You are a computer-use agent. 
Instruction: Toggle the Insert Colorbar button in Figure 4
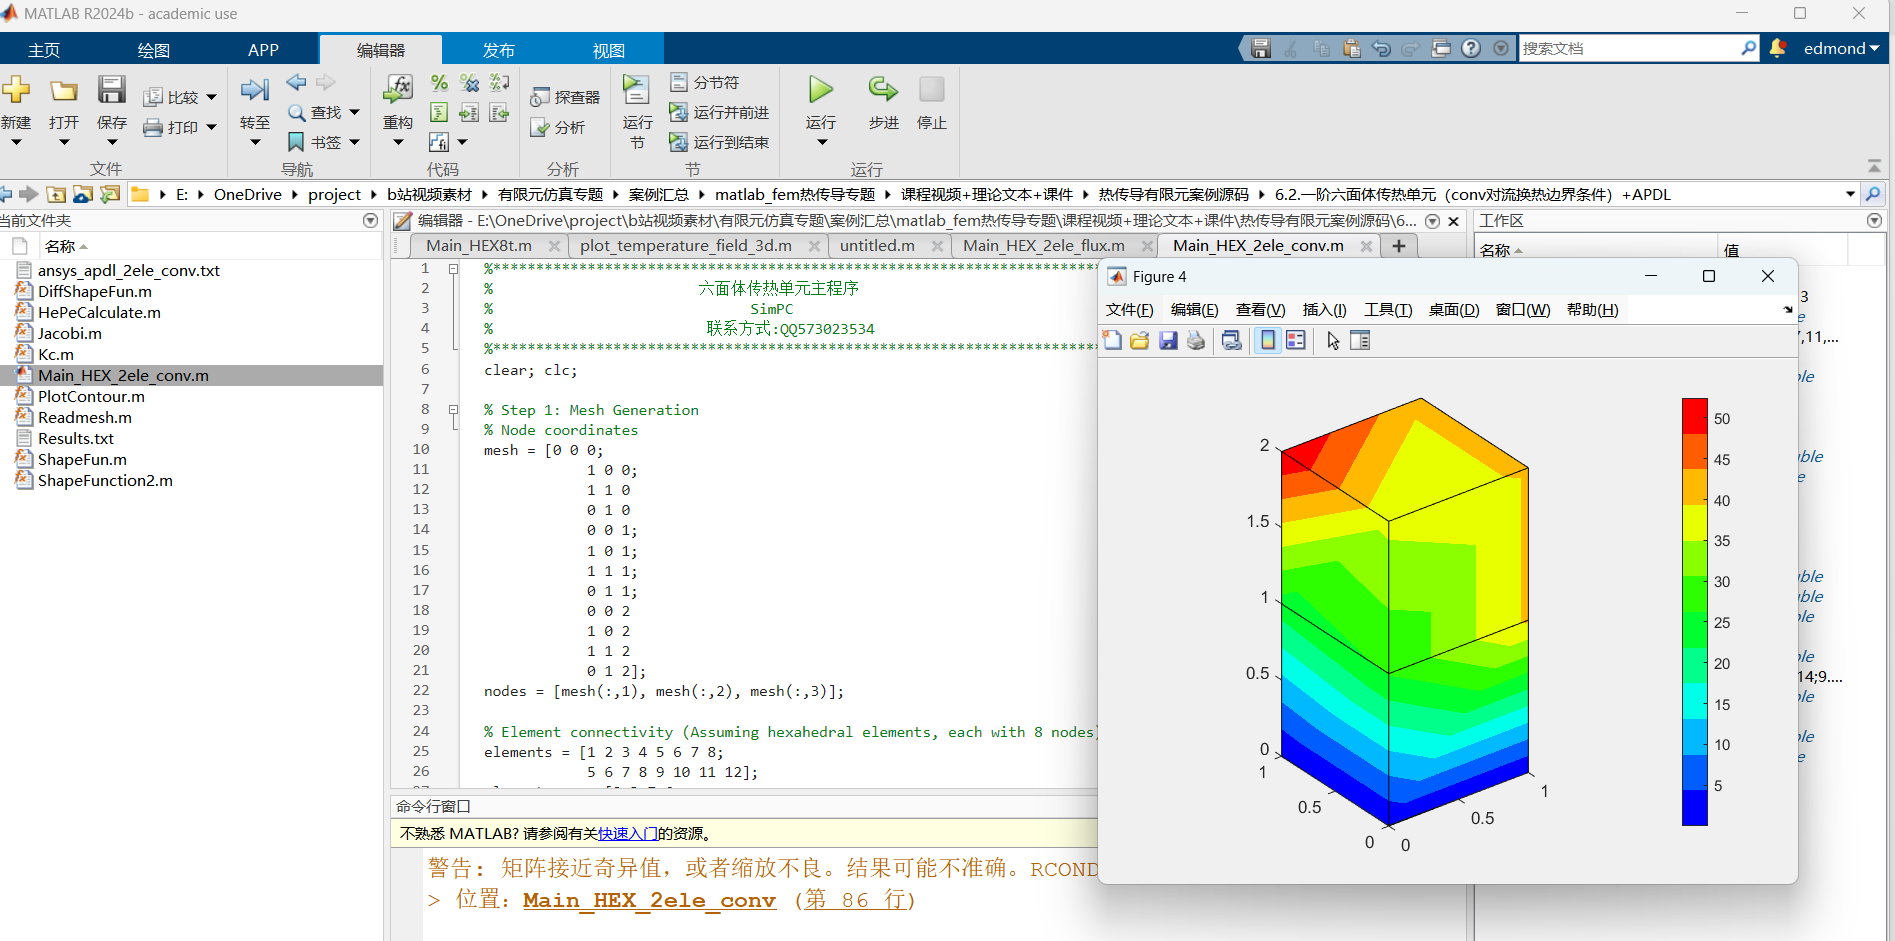[x=1268, y=341]
